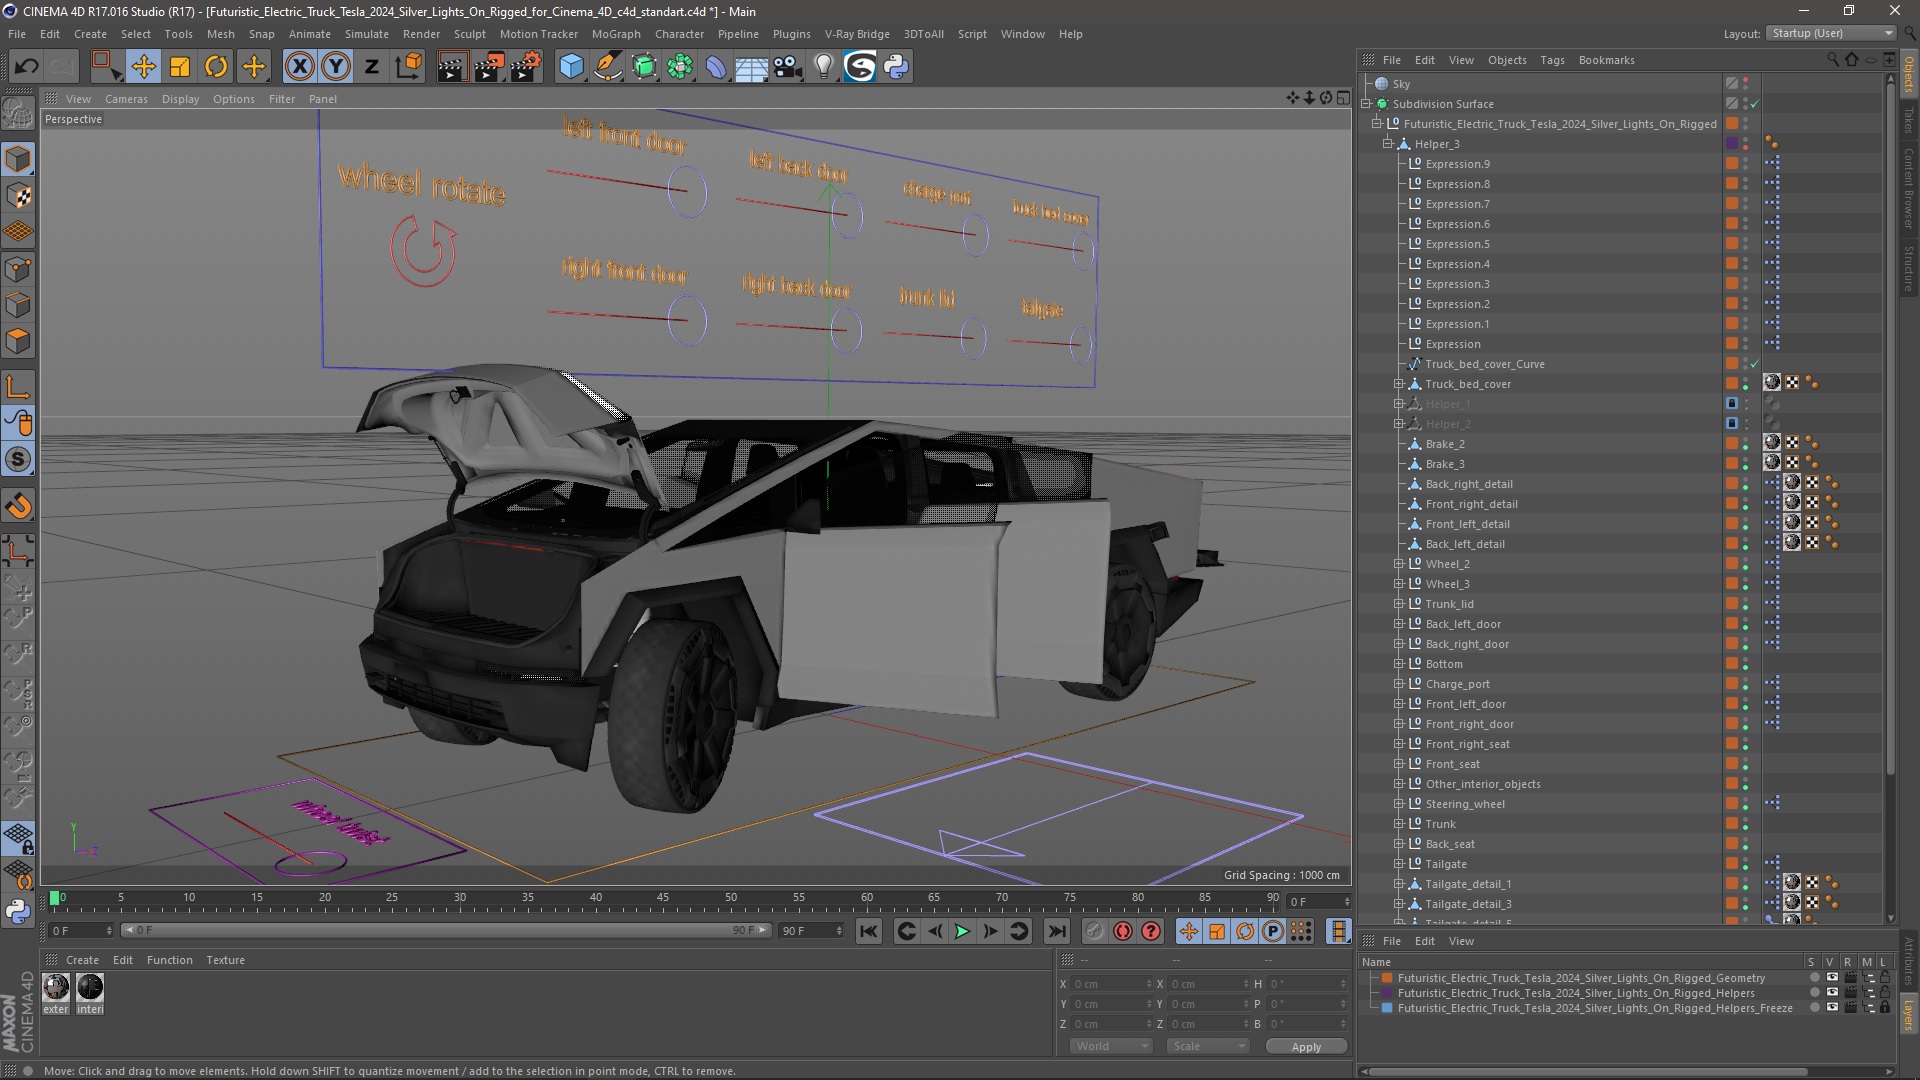Toggle viewport layout maximize icon
The height and width of the screenshot is (1080, 1920).
point(1343,98)
